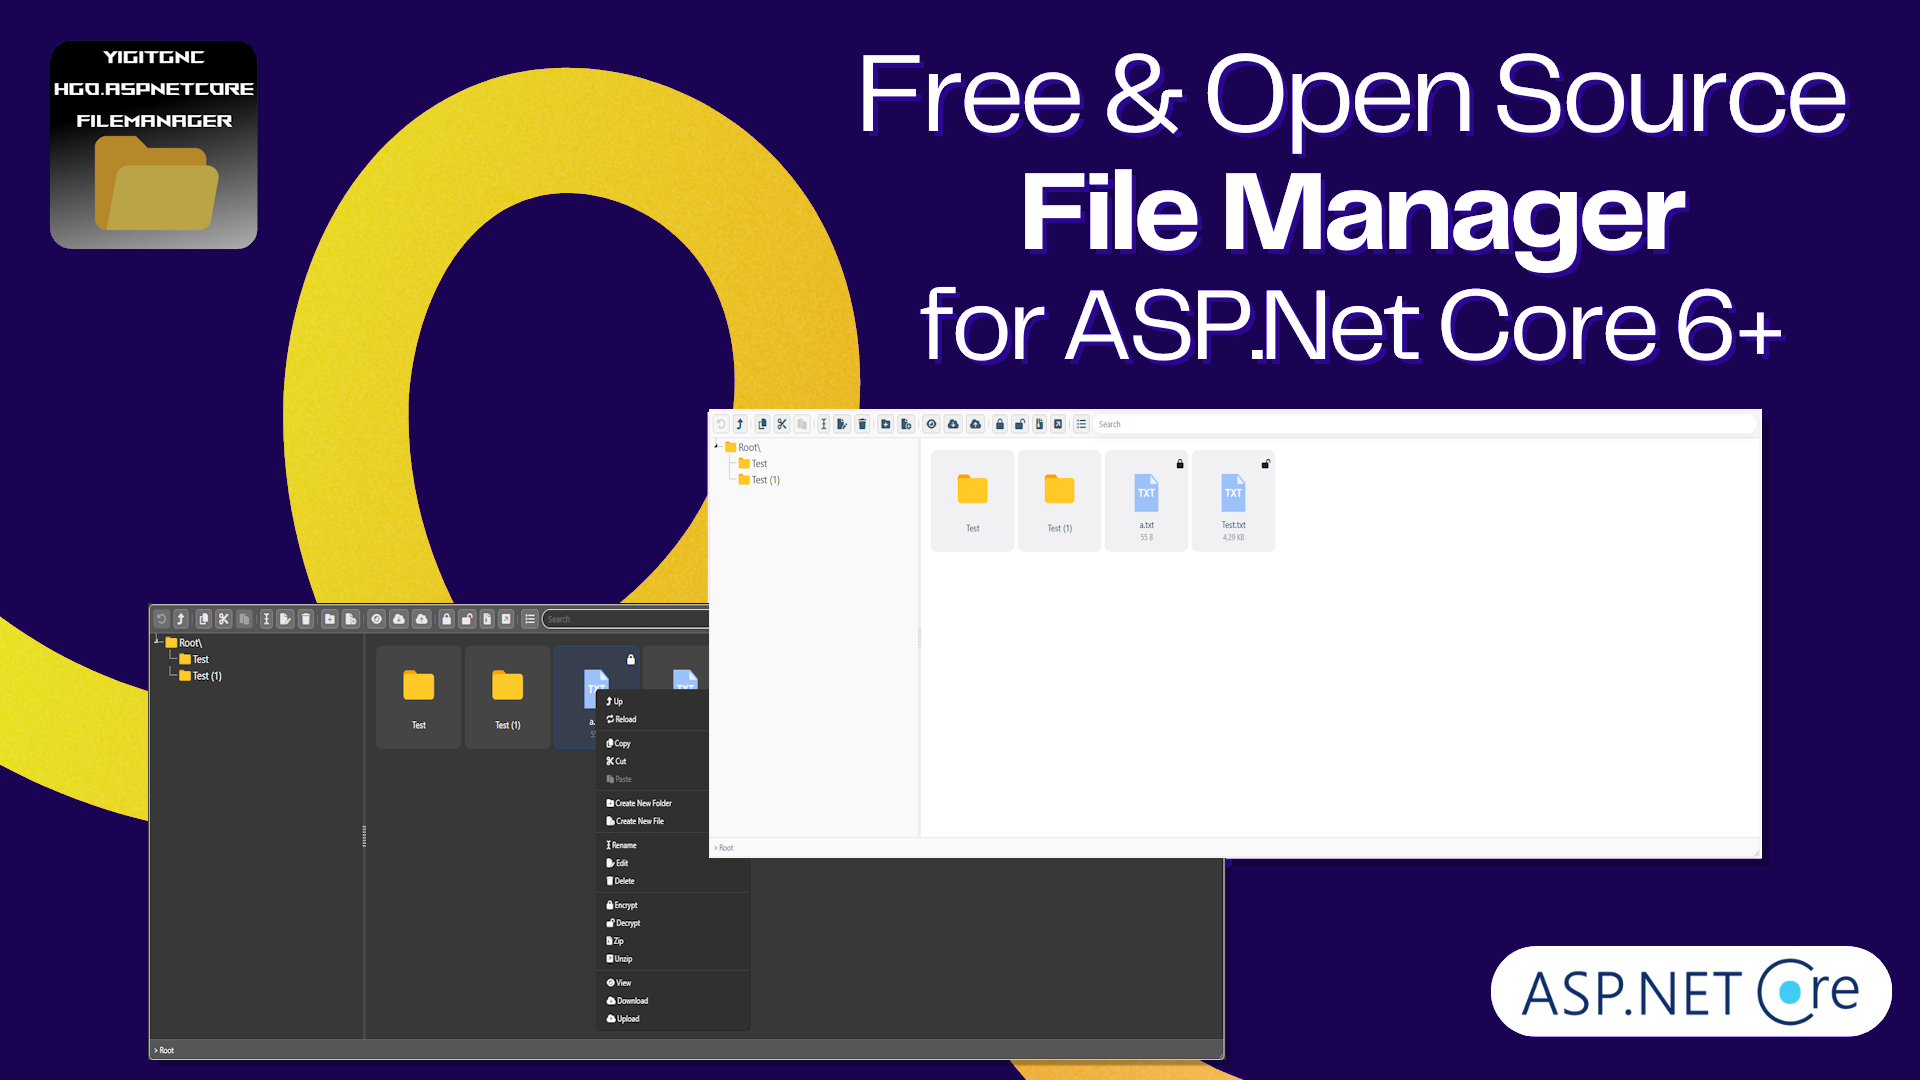Click View eye icon in light file manager toolbar
The width and height of the screenshot is (1920, 1080).
[x=931, y=424]
